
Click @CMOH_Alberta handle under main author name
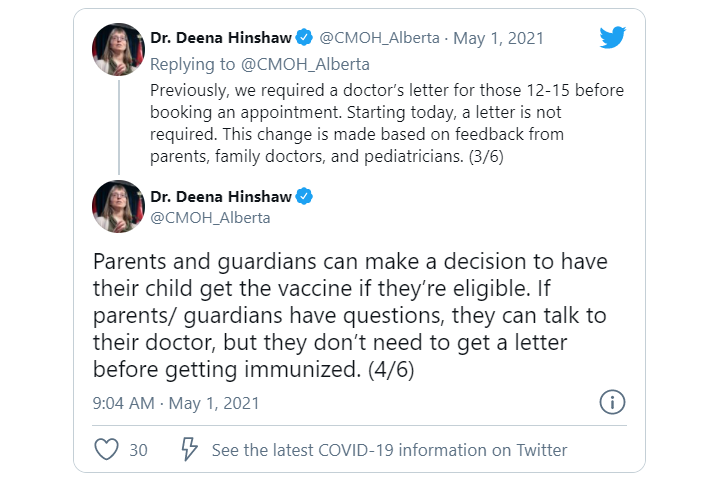pos(210,218)
